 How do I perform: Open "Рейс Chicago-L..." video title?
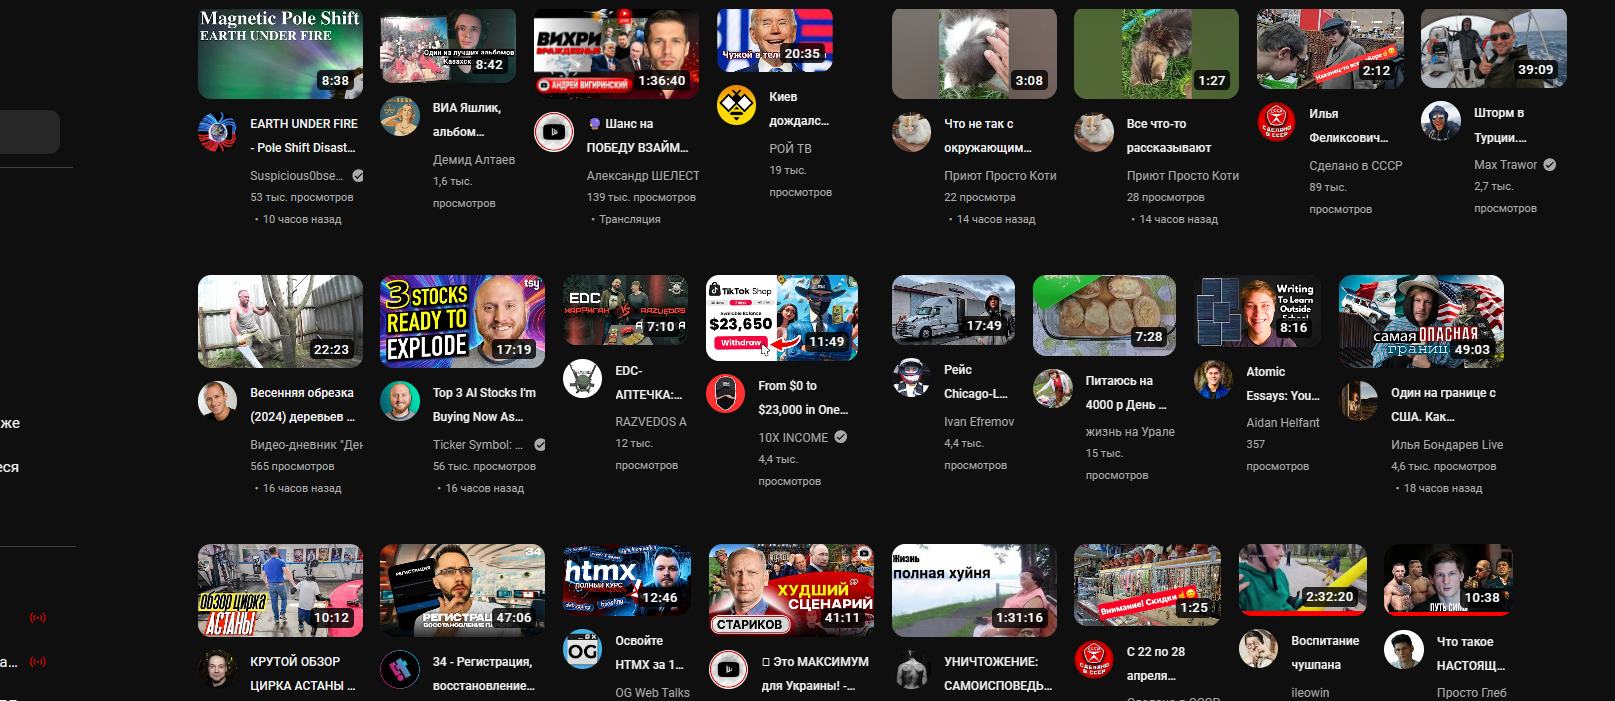click(x=976, y=381)
